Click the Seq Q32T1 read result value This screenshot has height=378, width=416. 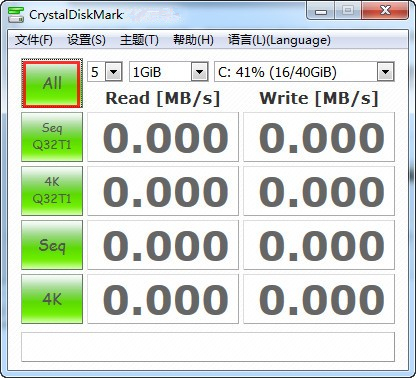[163, 137]
